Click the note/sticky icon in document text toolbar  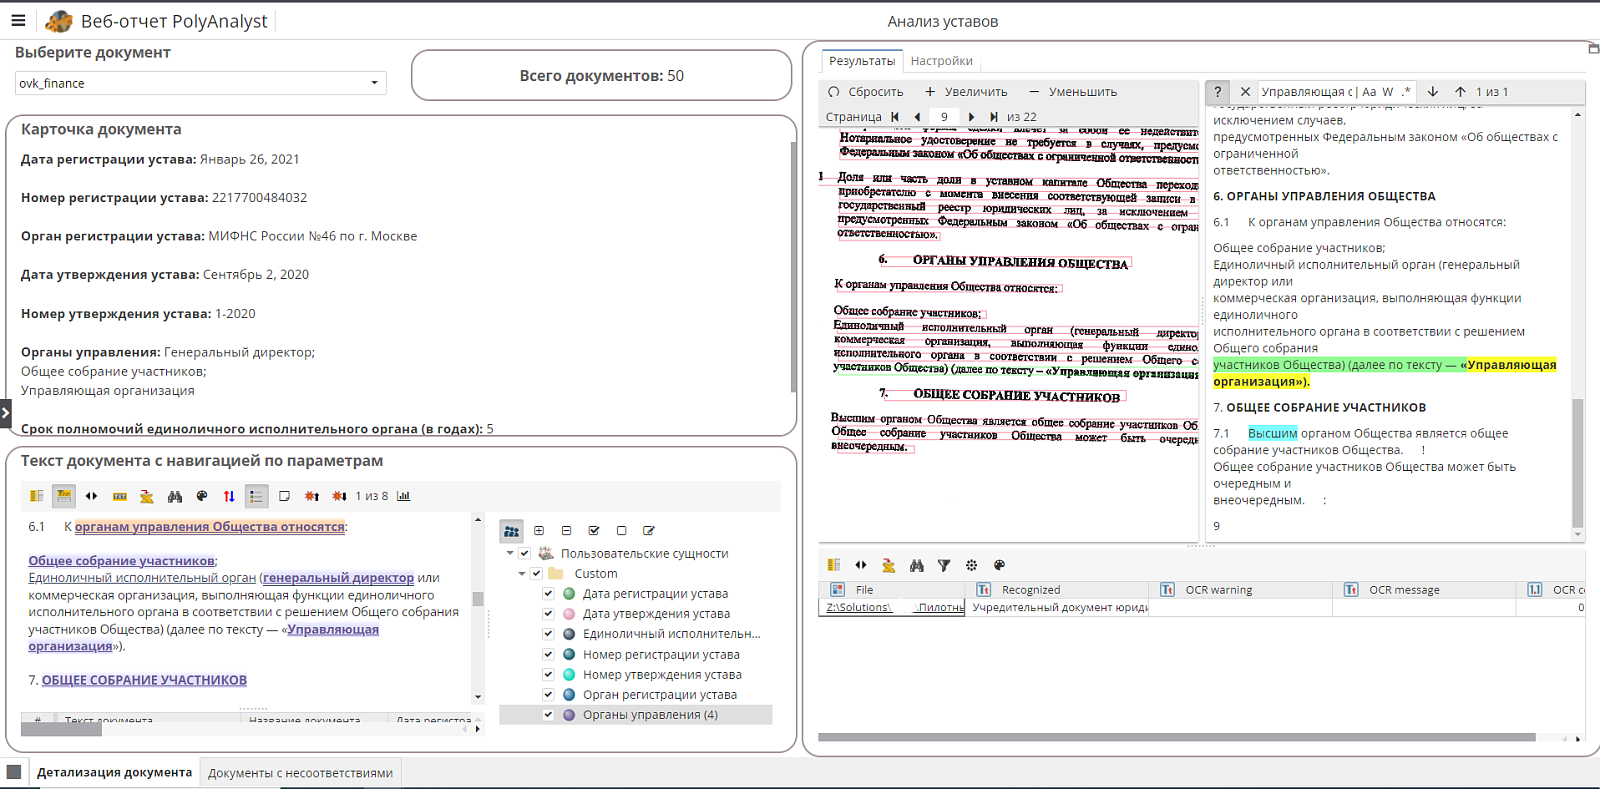click(284, 496)
